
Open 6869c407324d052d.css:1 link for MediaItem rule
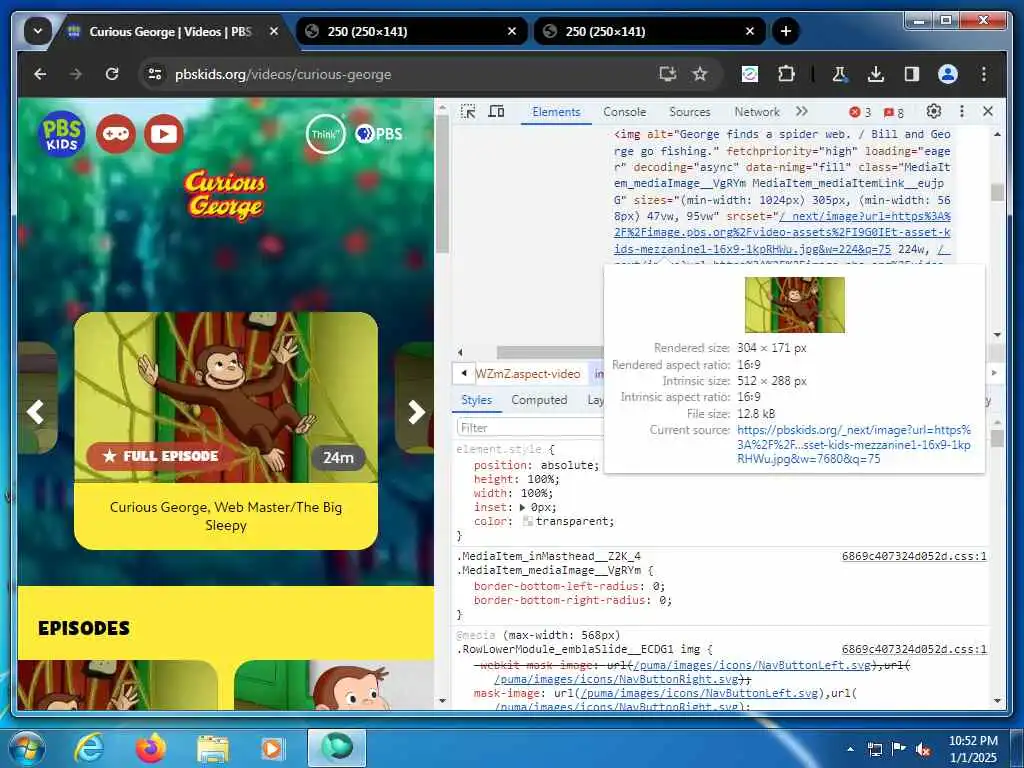[914, 556]
